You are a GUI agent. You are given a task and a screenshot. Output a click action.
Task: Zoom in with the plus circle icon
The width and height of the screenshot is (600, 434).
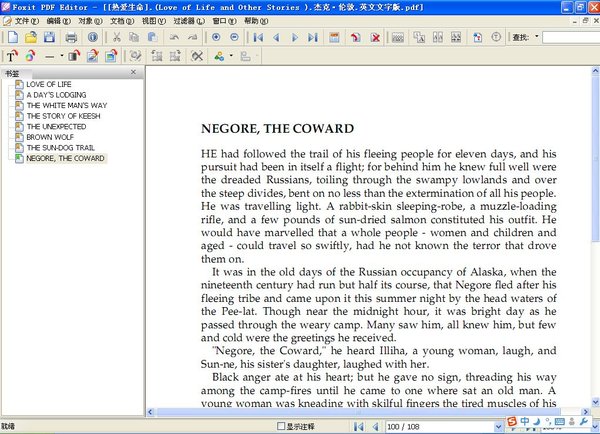click(216, 37)
